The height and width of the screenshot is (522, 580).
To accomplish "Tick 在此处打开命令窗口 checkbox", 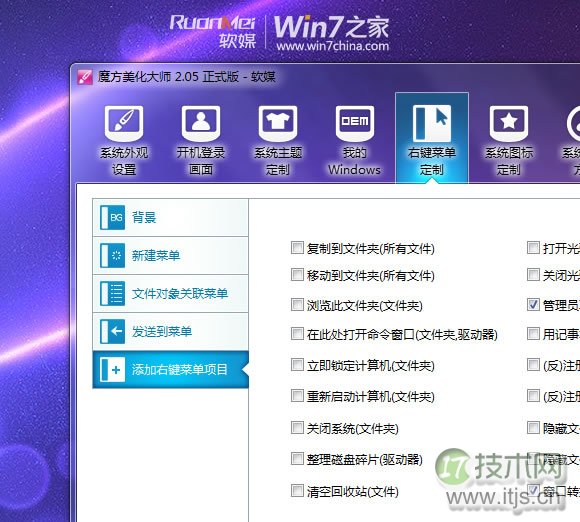I will (x=297, y=334).
